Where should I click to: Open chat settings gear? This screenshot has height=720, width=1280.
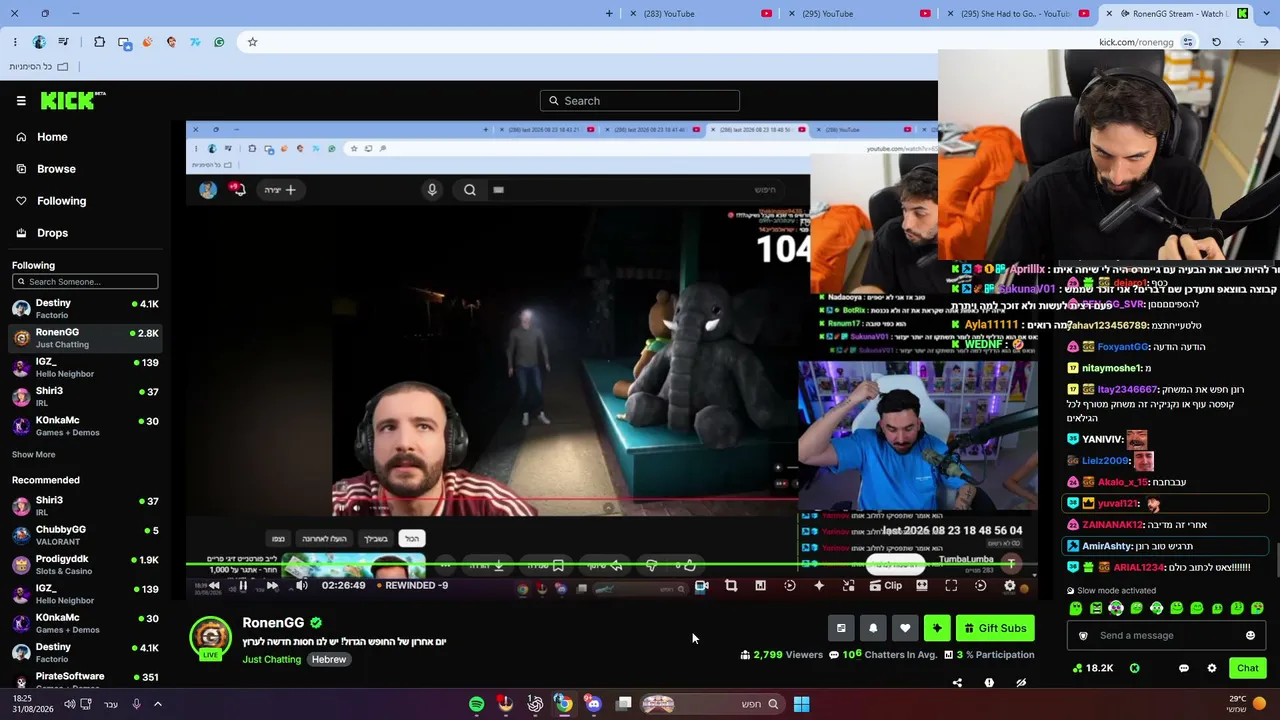(1212, 668)
